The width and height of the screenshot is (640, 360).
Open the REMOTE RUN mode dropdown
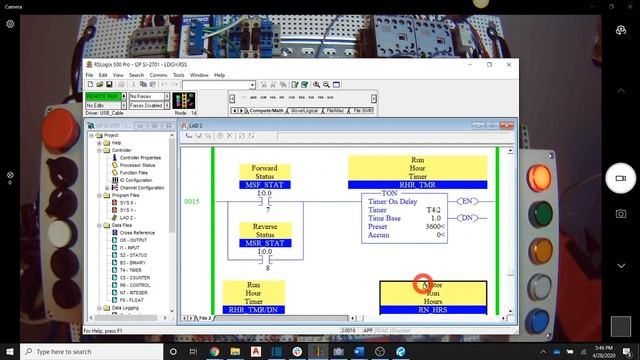[124, 96]
